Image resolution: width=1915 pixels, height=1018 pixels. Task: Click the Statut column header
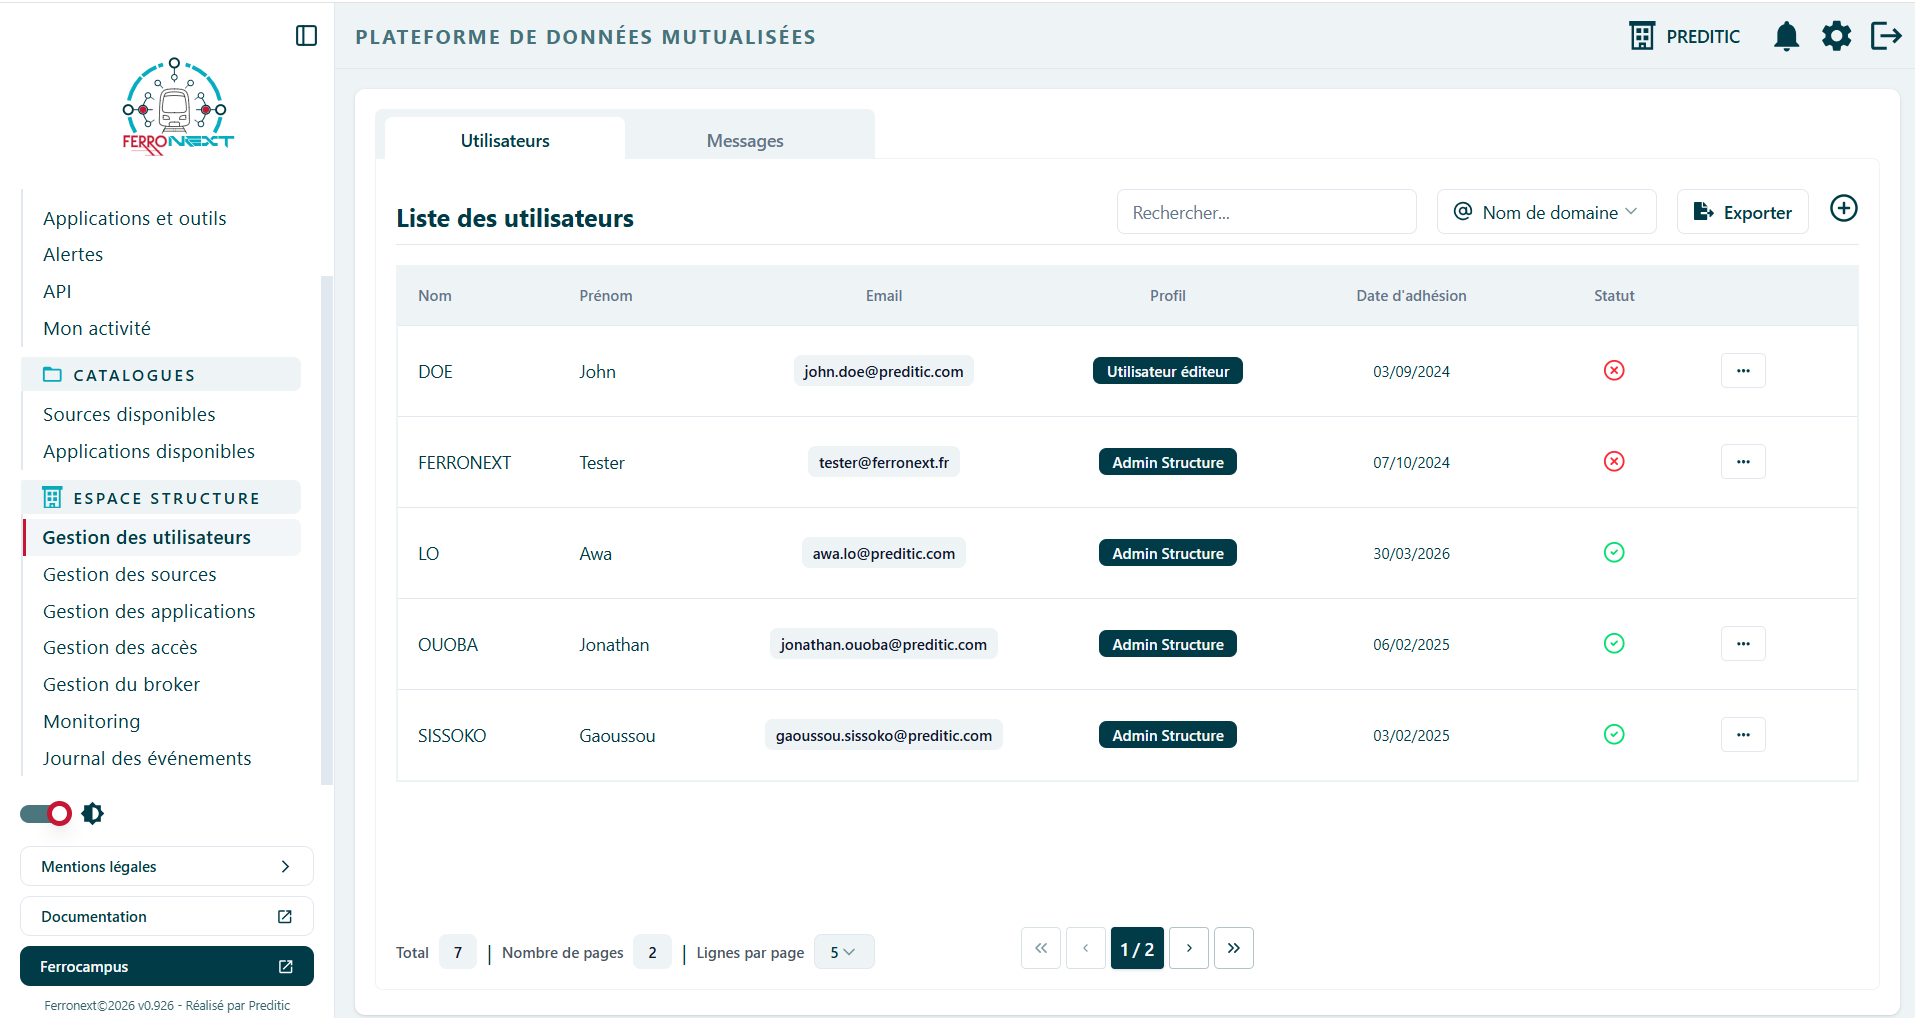point(1614,296)
